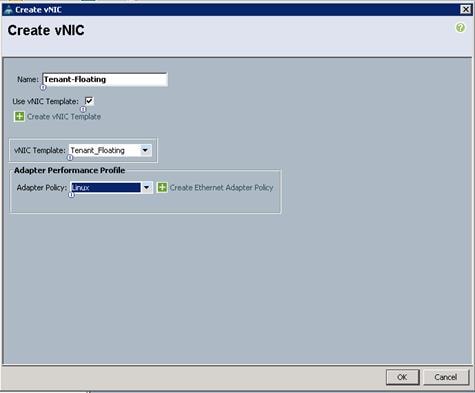Click the large Create vNIC heading
The width and height of the screenshot is (475, 393).
(46, 30)
